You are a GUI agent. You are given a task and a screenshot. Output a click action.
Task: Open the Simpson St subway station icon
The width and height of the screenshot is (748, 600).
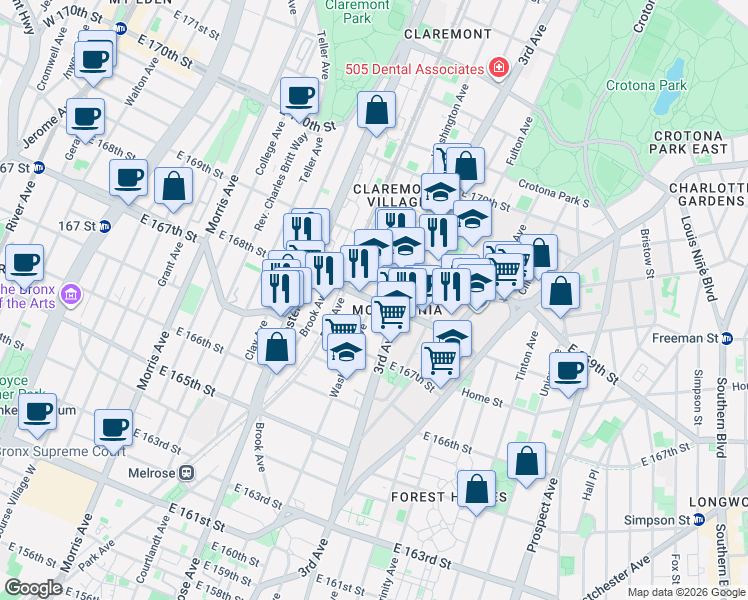point(698,520)
